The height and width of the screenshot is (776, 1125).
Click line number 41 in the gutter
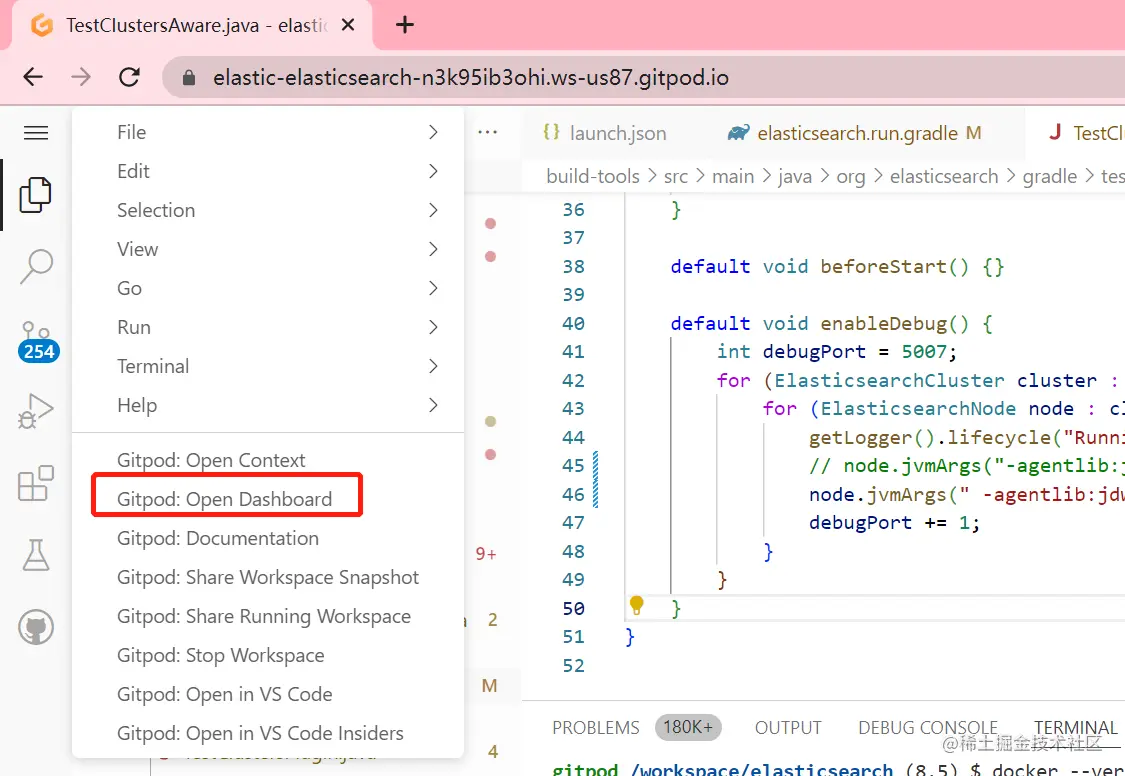coord(573,351)
